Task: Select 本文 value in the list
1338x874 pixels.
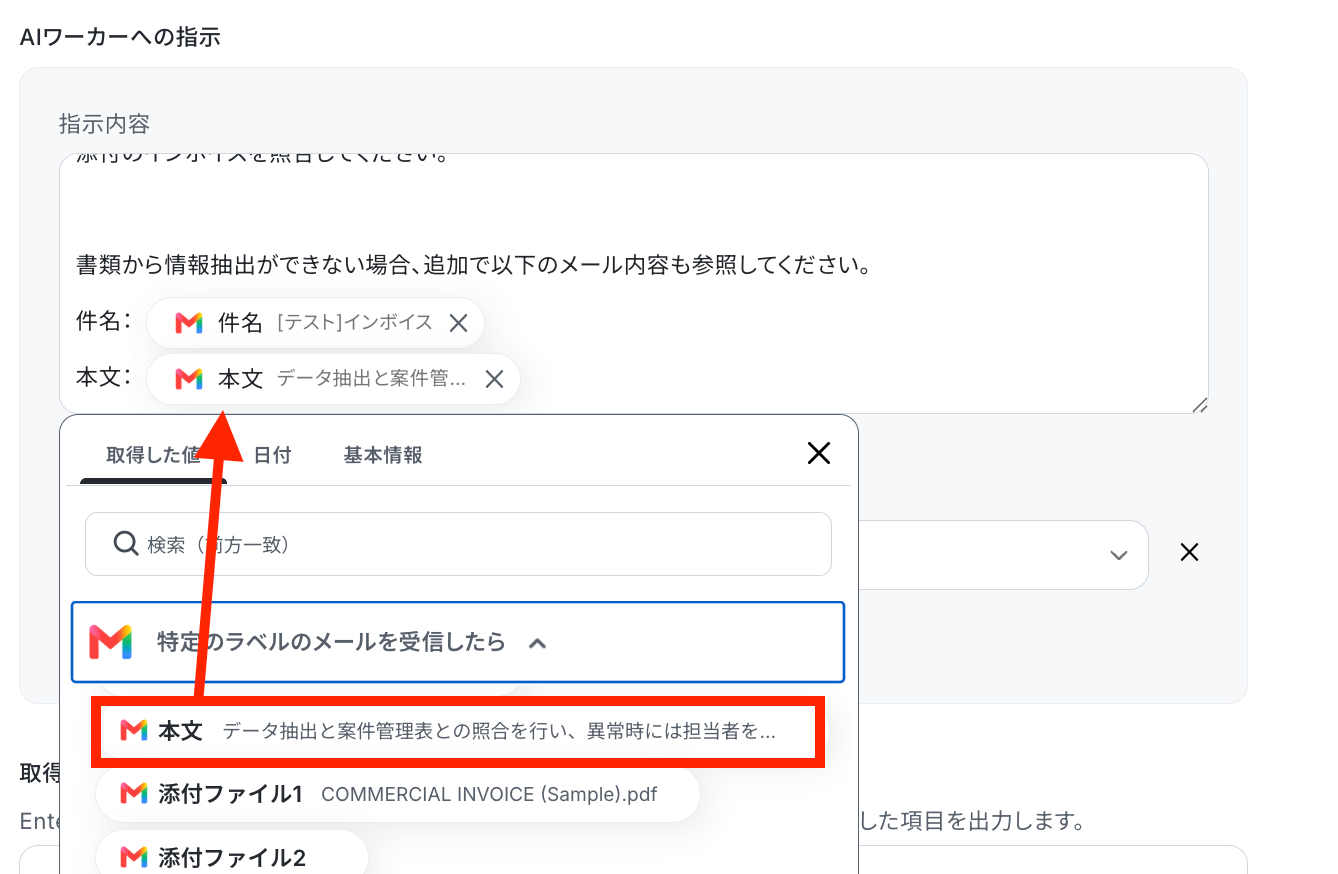Action: pyautogui.click(x=460, y=731)
